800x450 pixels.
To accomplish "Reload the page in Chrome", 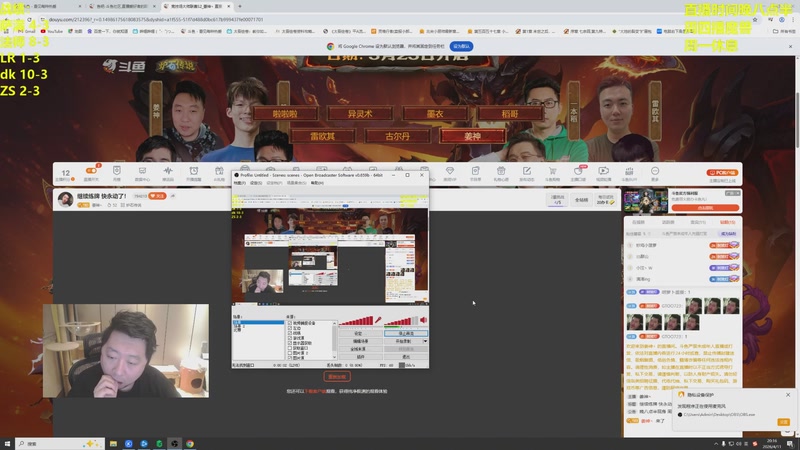I will [30, 19].
